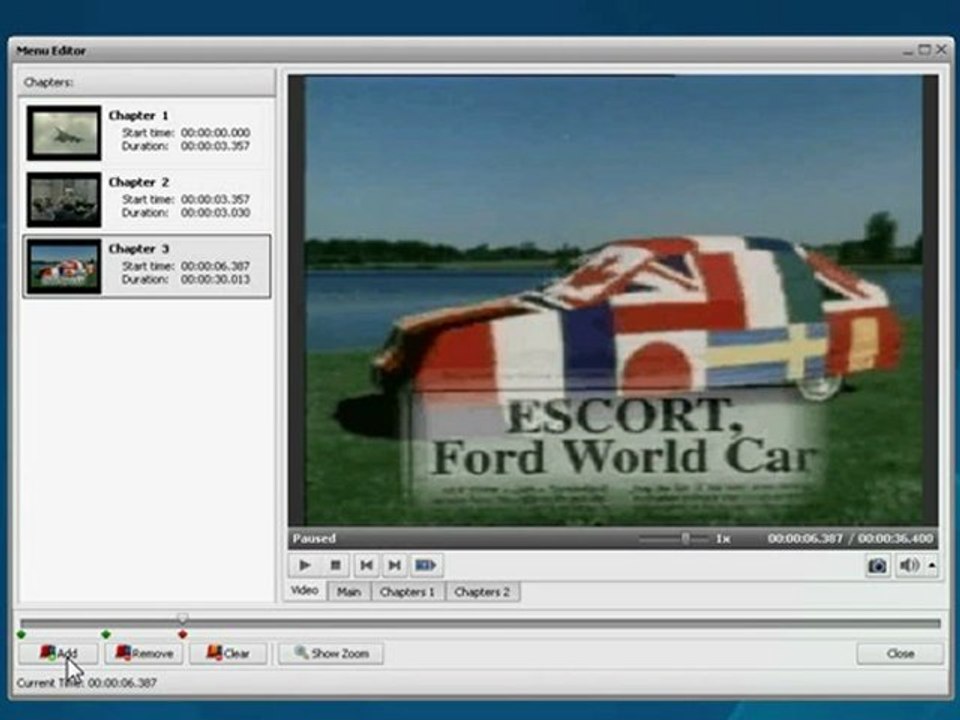Click Chapter 2 start time 00:00:03.357
The height and width of the screenshot is (720, 960).
coord(215,200)
